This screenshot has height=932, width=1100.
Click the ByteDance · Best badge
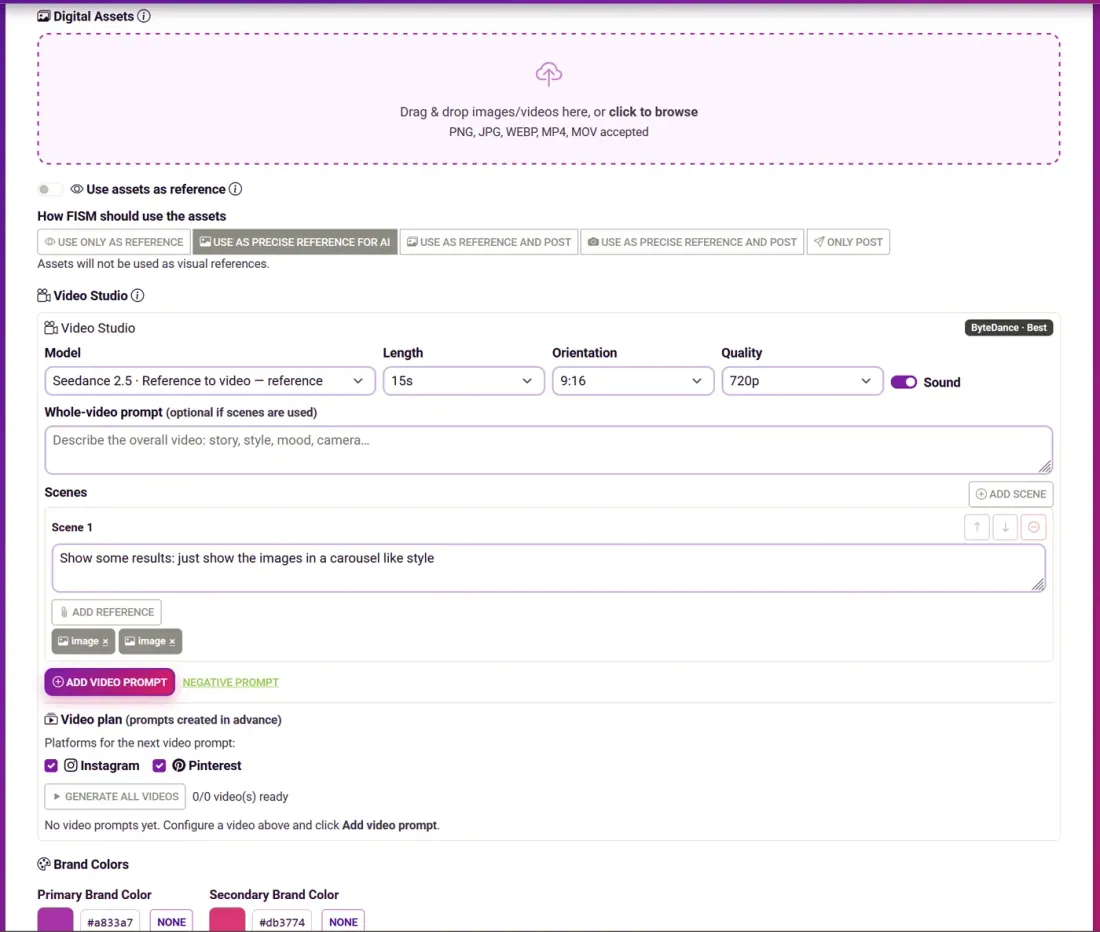coord(1009,327)
